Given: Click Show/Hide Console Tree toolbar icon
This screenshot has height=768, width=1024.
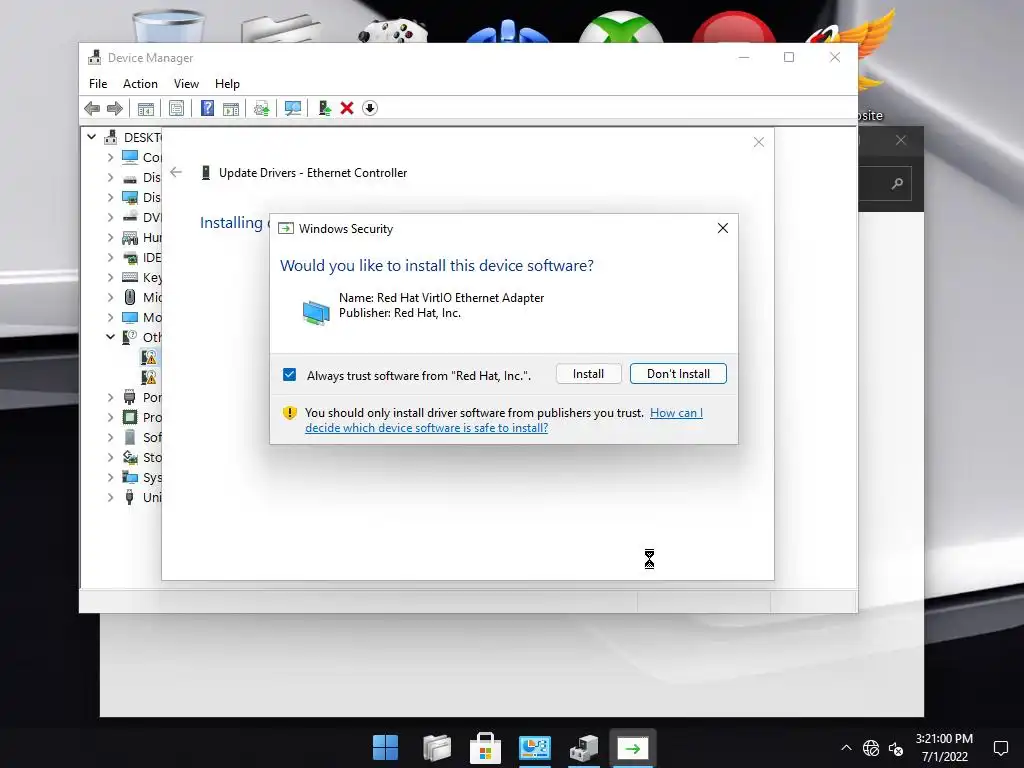Looking at the screenshot, I should (x=146, y=108).
